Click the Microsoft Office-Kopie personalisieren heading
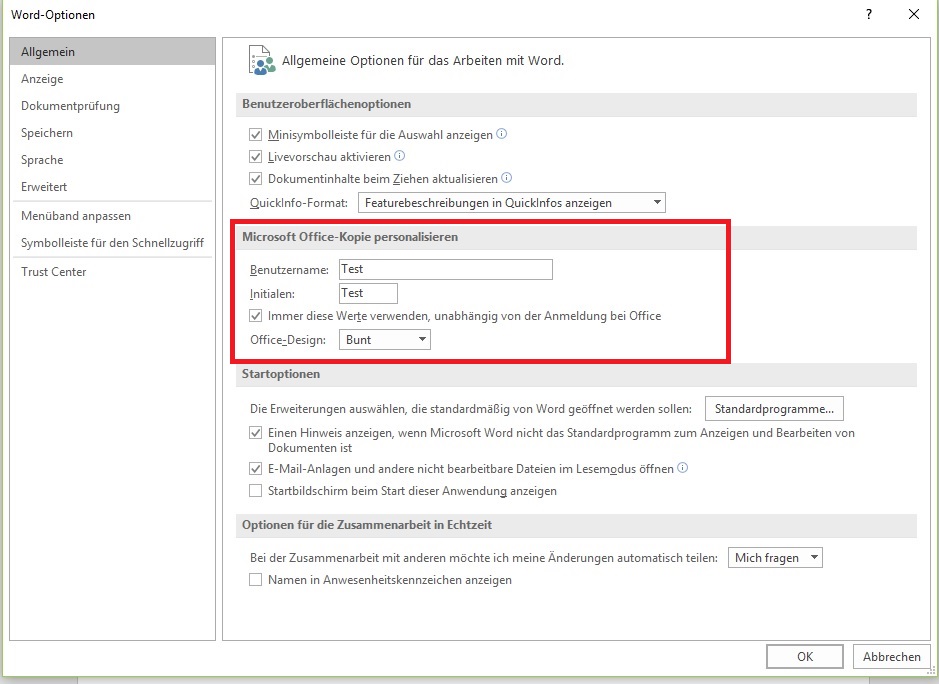The image size is (939, 684). (350, 237)
